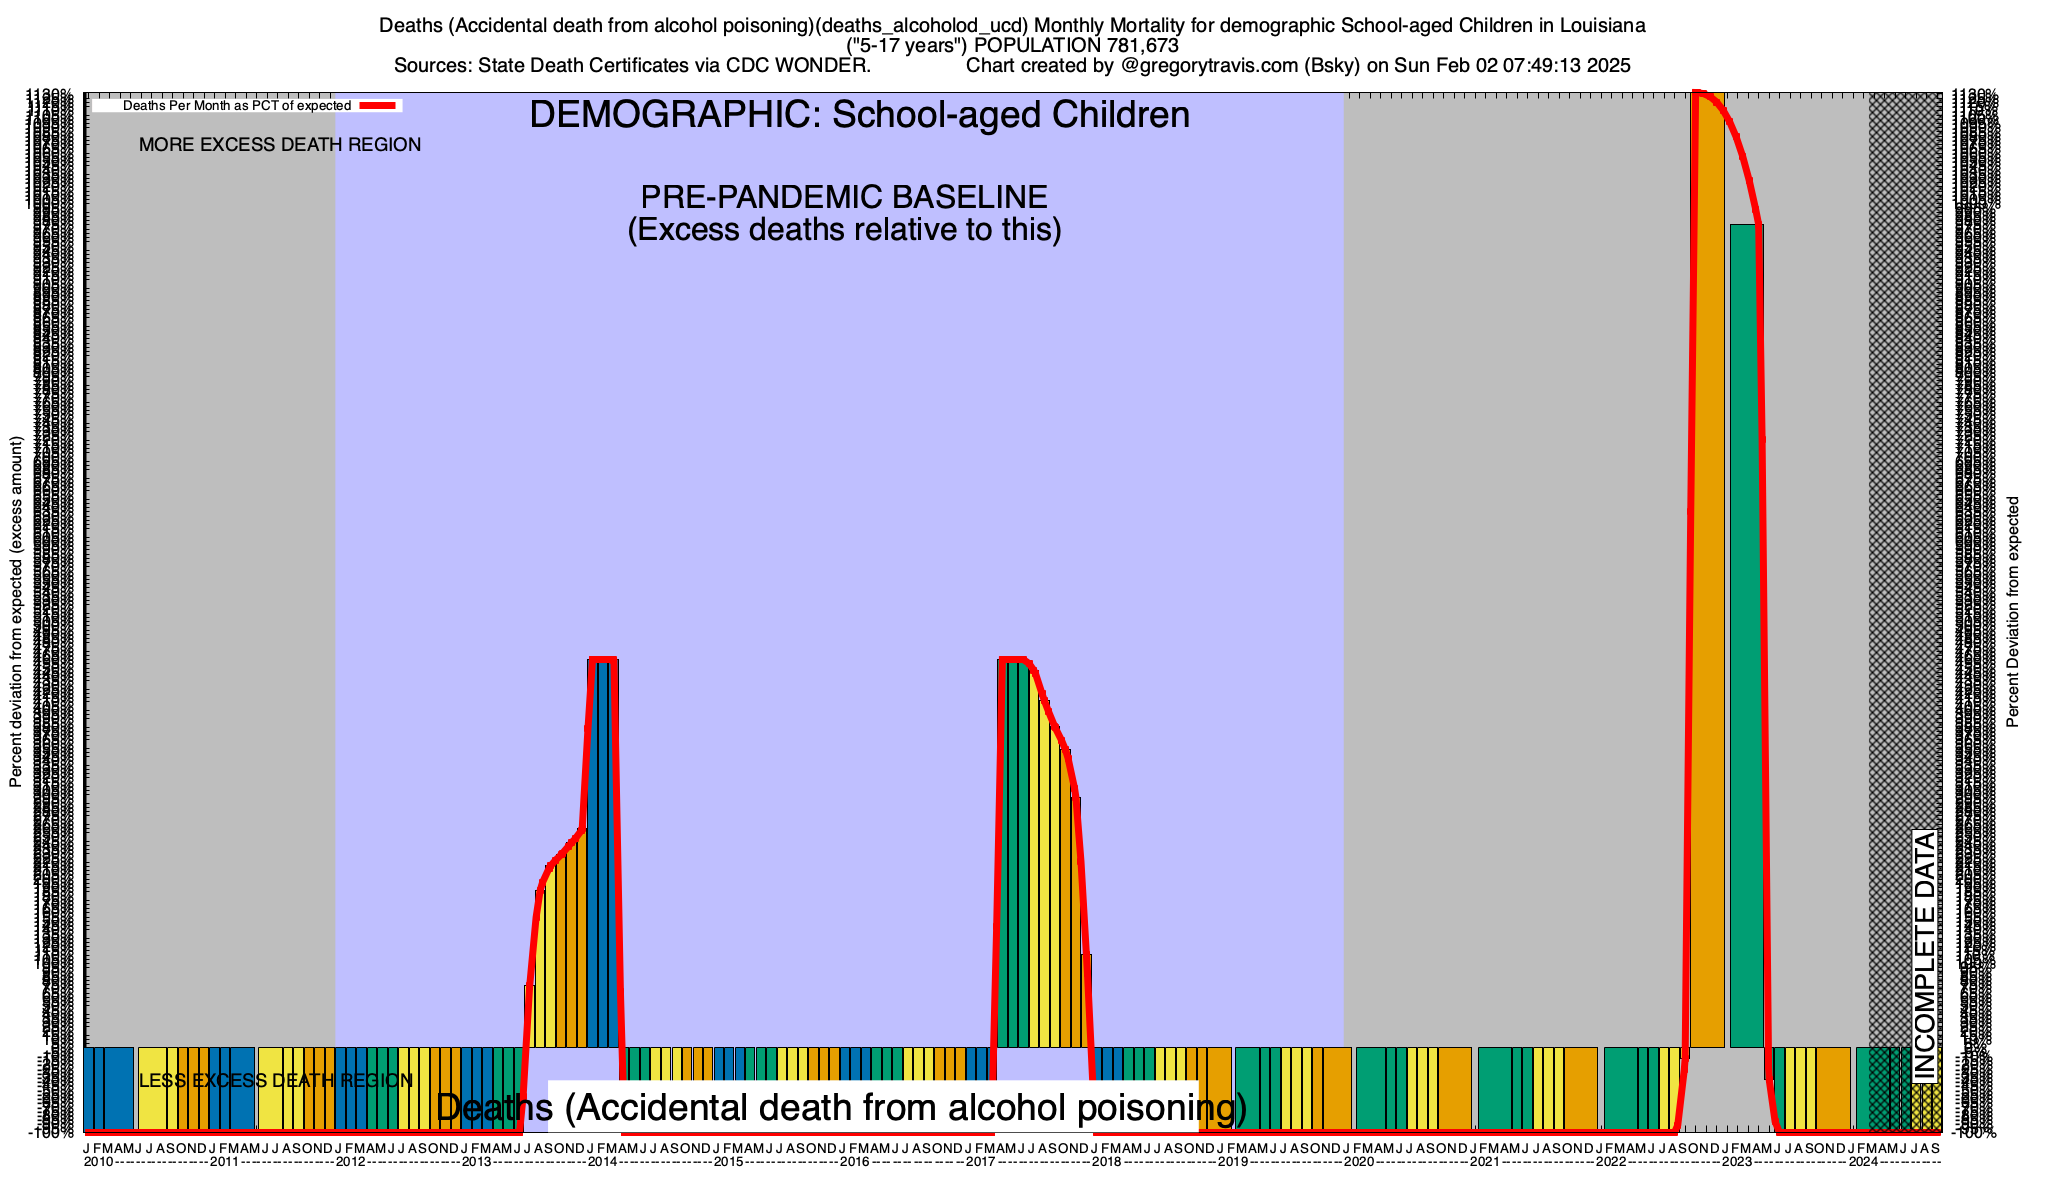The height and width of the screenshot is (1200, 2048).
Task: Click the INCOMPLETE DATA vertical label
Action: click(1924, 955)
